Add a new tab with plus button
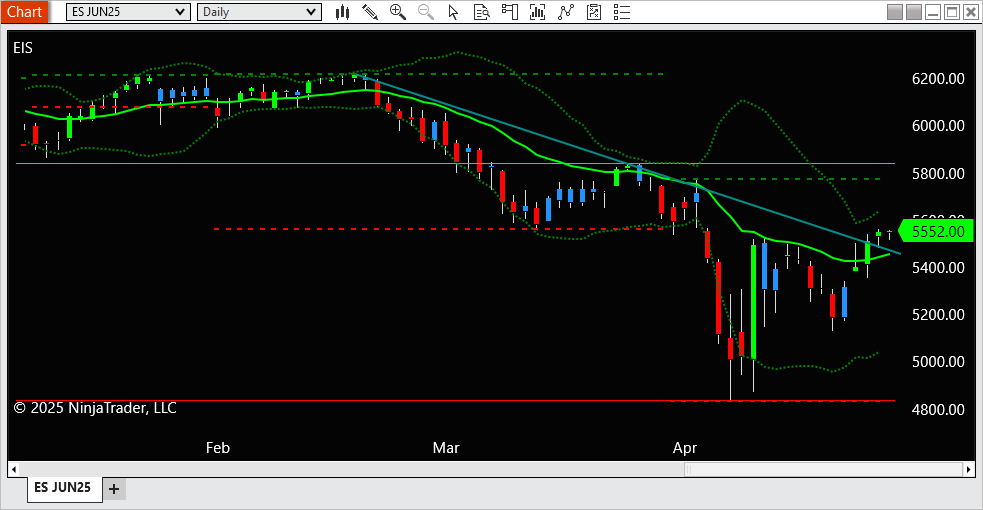 coord(114,489)
